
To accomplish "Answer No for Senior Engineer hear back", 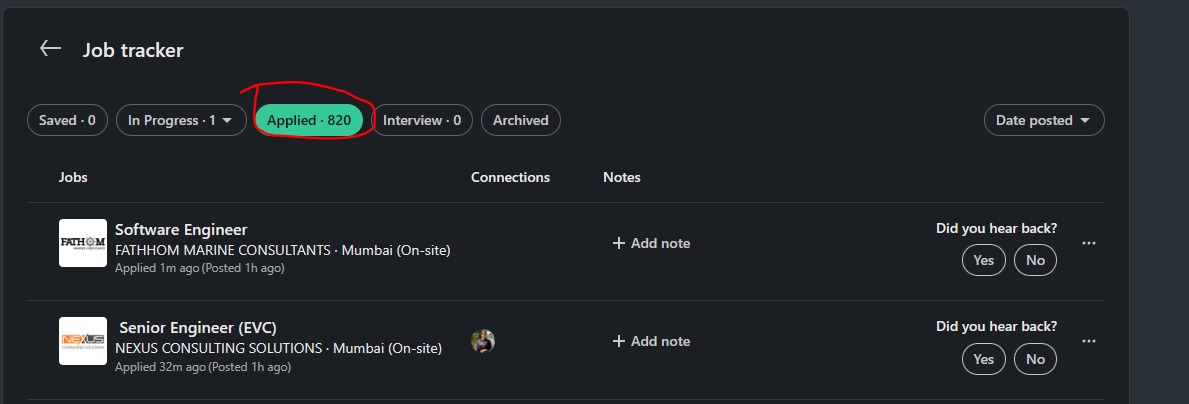I will point(1035,359).
